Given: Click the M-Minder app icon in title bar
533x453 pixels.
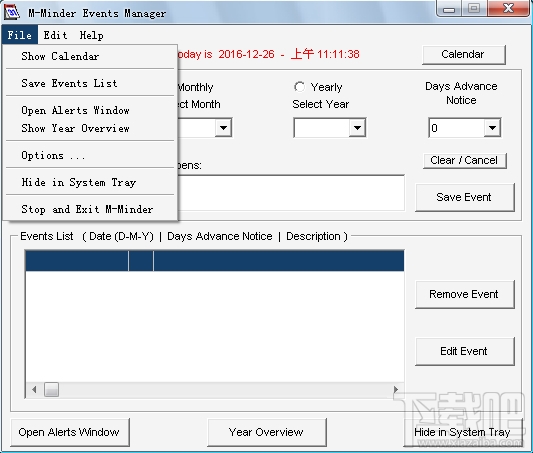Looking at the screenshot, I should coord(12,12).
